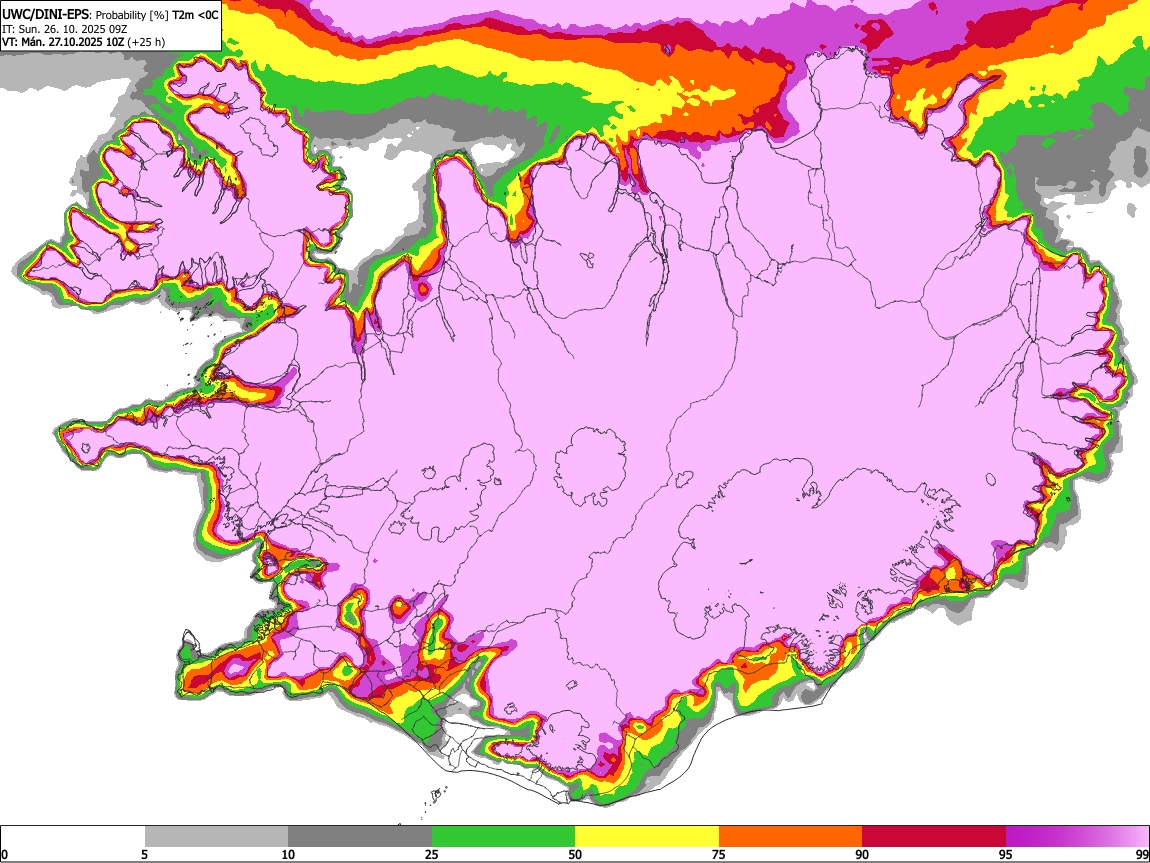This screenshot has width=1150, height=863.
Task: Click the legend label 0
Action: tap(4, 855)
